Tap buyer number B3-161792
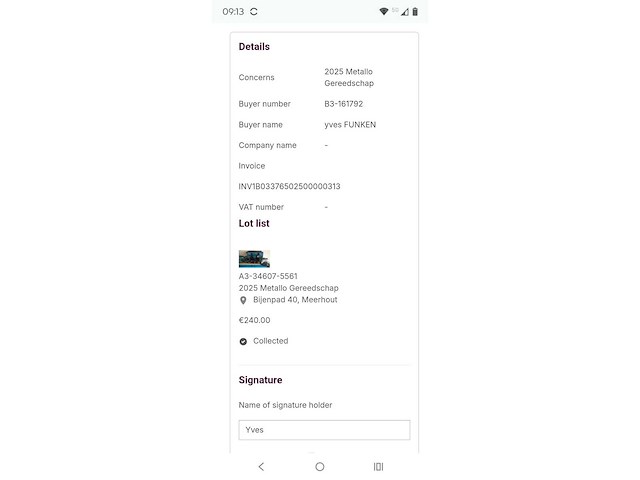This screenshot has width=640, height=480. [x=344, y=104]
